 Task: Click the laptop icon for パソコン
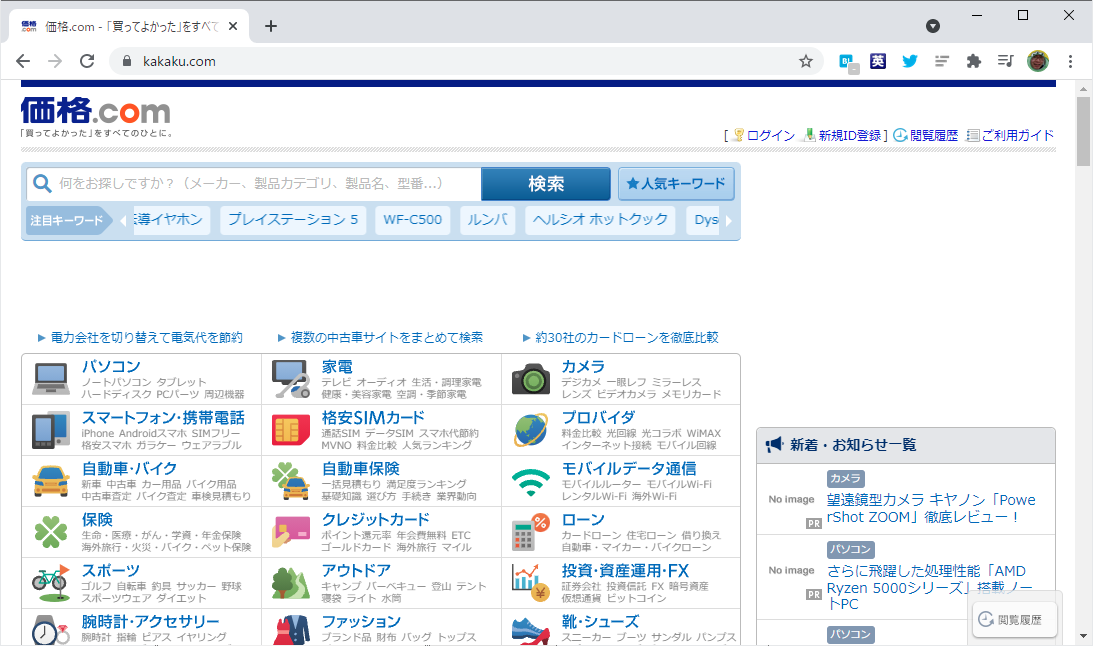51,379
